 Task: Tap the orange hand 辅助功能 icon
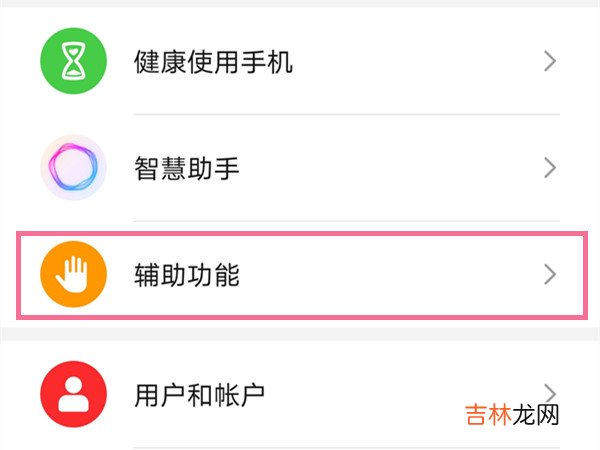tap(73, 275)
